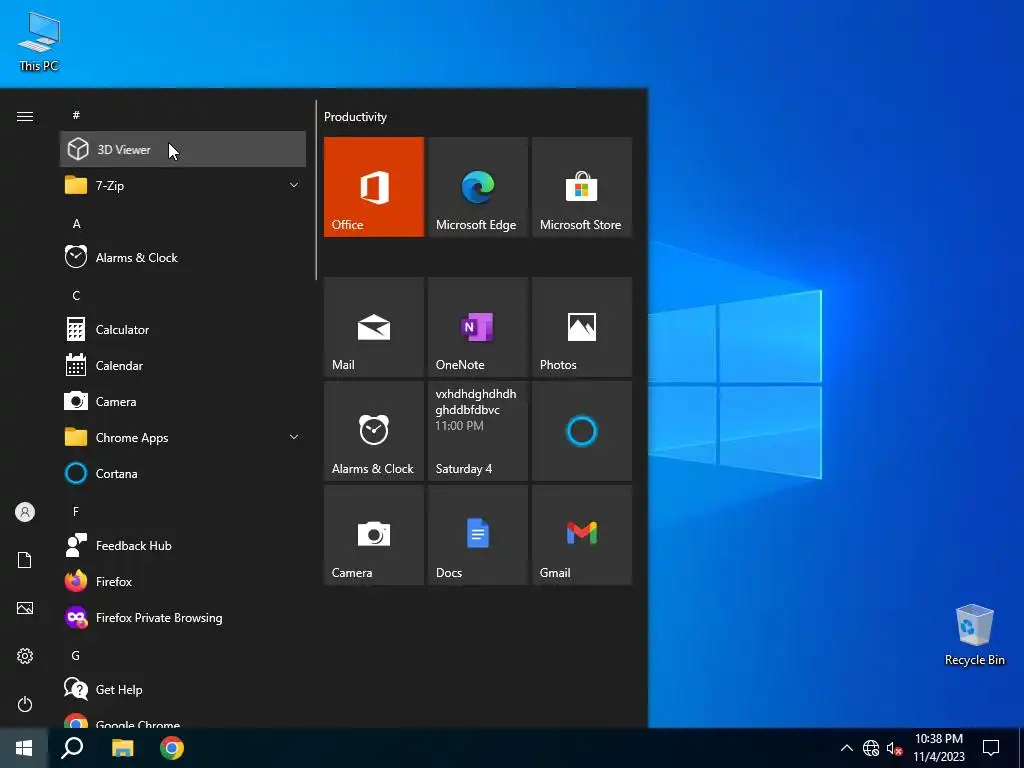Screen dimensions: 1024x768
Task: Open 3D Viewer from the app list
Action: 183,149
